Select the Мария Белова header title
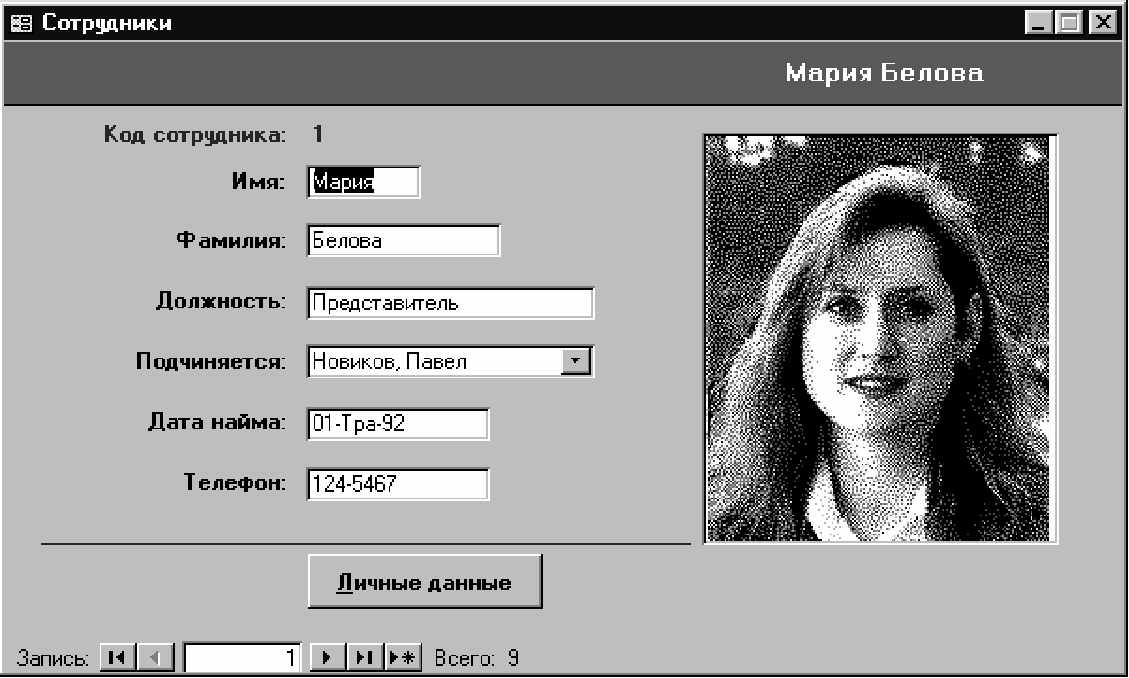Viewport: 1129px width, 678px height. coord(884,73)
